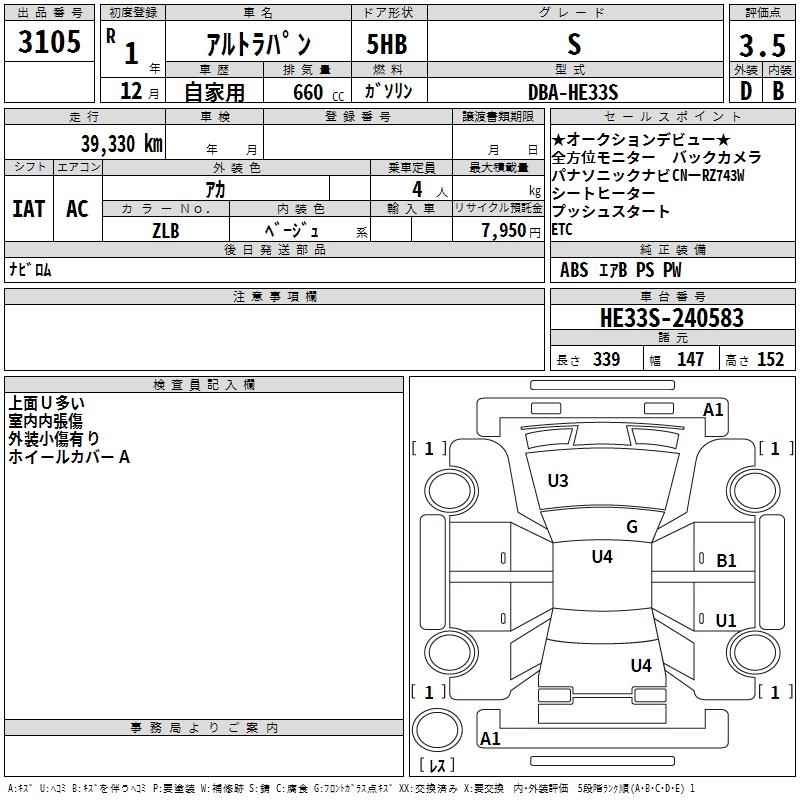Click interior color ベージュ
The image size is (800, 800).
tap(292, 230)
